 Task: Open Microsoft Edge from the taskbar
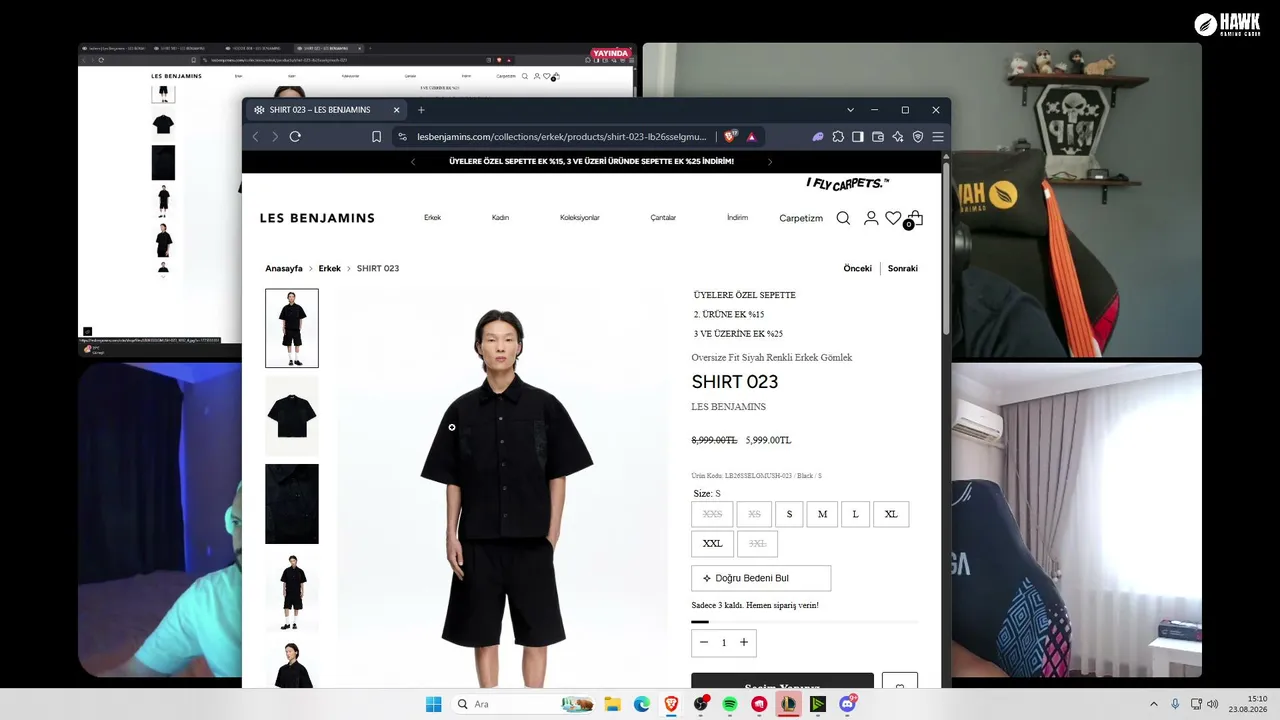[642, 704]
